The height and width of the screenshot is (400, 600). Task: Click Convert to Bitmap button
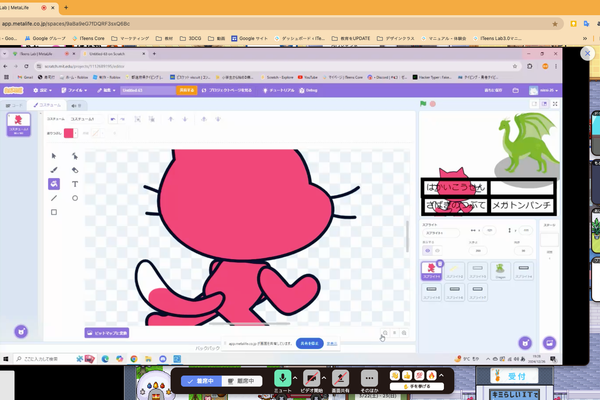[107, 333]
